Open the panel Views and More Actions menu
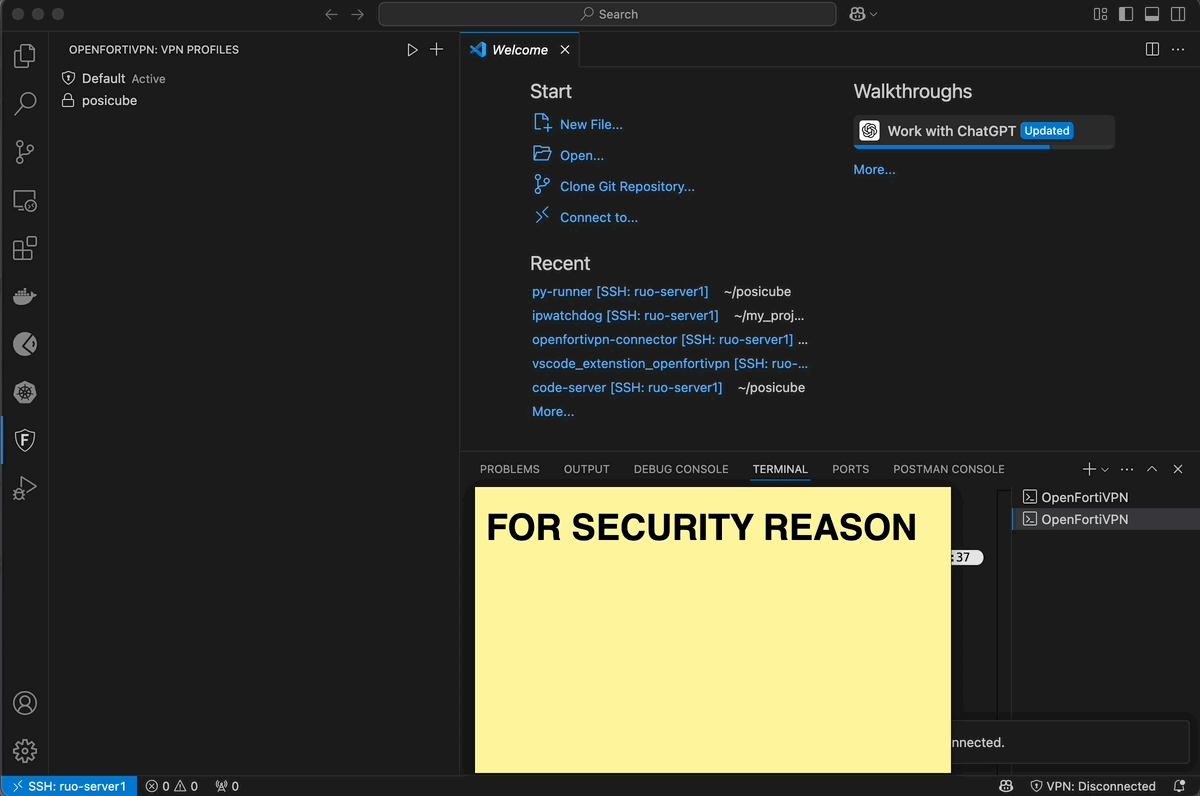The width and height of the screenshot is (1200, 796). [x=1127, y=469]
